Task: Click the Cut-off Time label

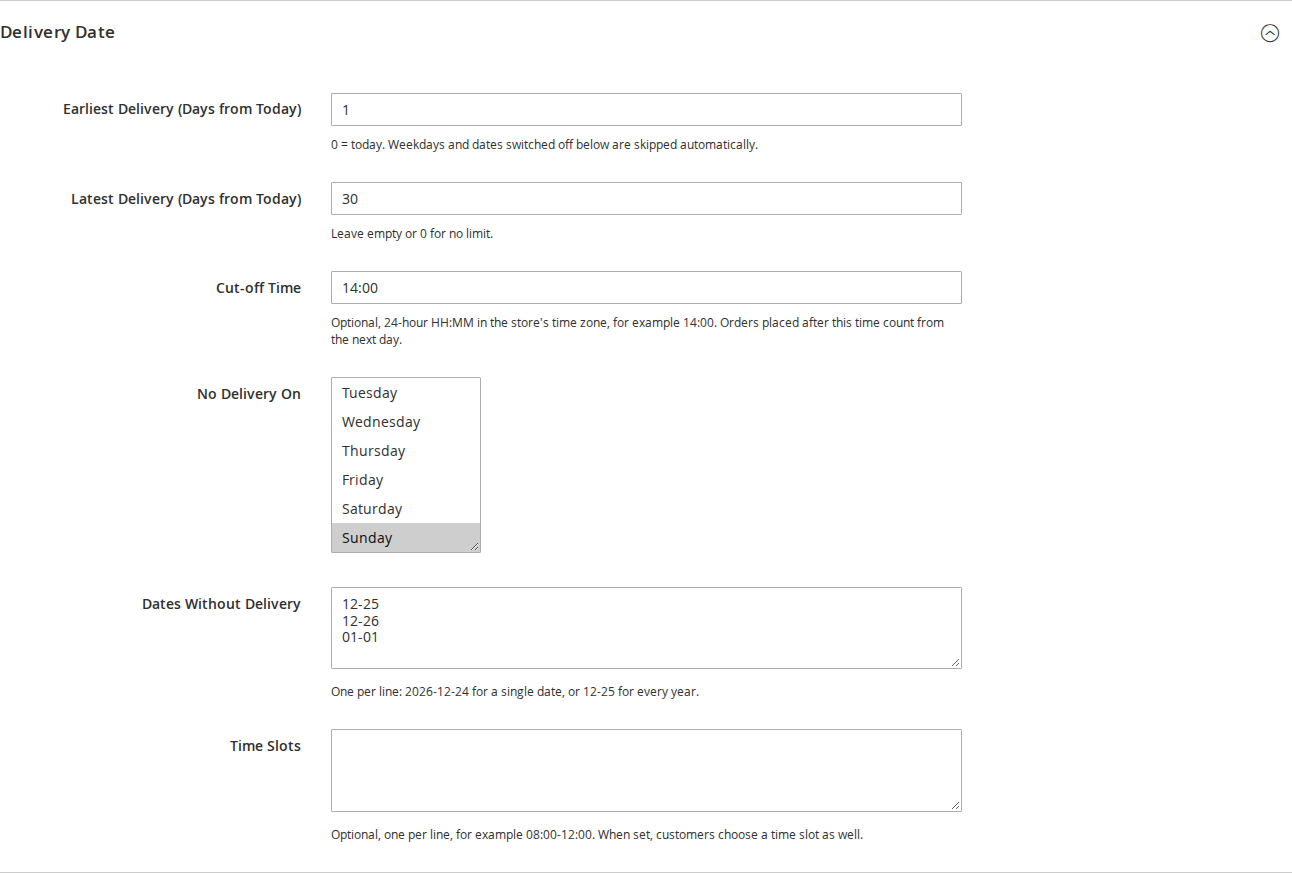Action: [x=258, y=288]
